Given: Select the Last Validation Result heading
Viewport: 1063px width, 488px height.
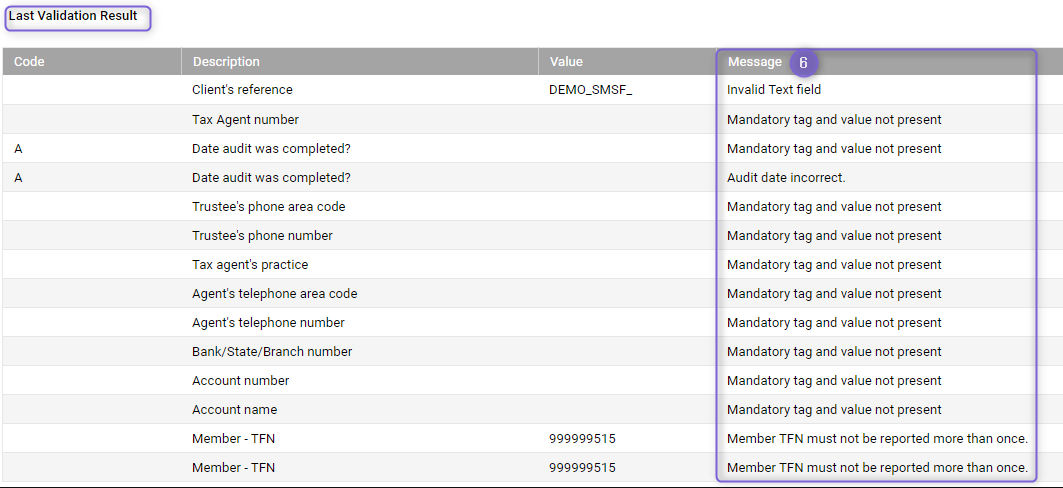Looking at the screenshot, I should click(x=73, y=16).
